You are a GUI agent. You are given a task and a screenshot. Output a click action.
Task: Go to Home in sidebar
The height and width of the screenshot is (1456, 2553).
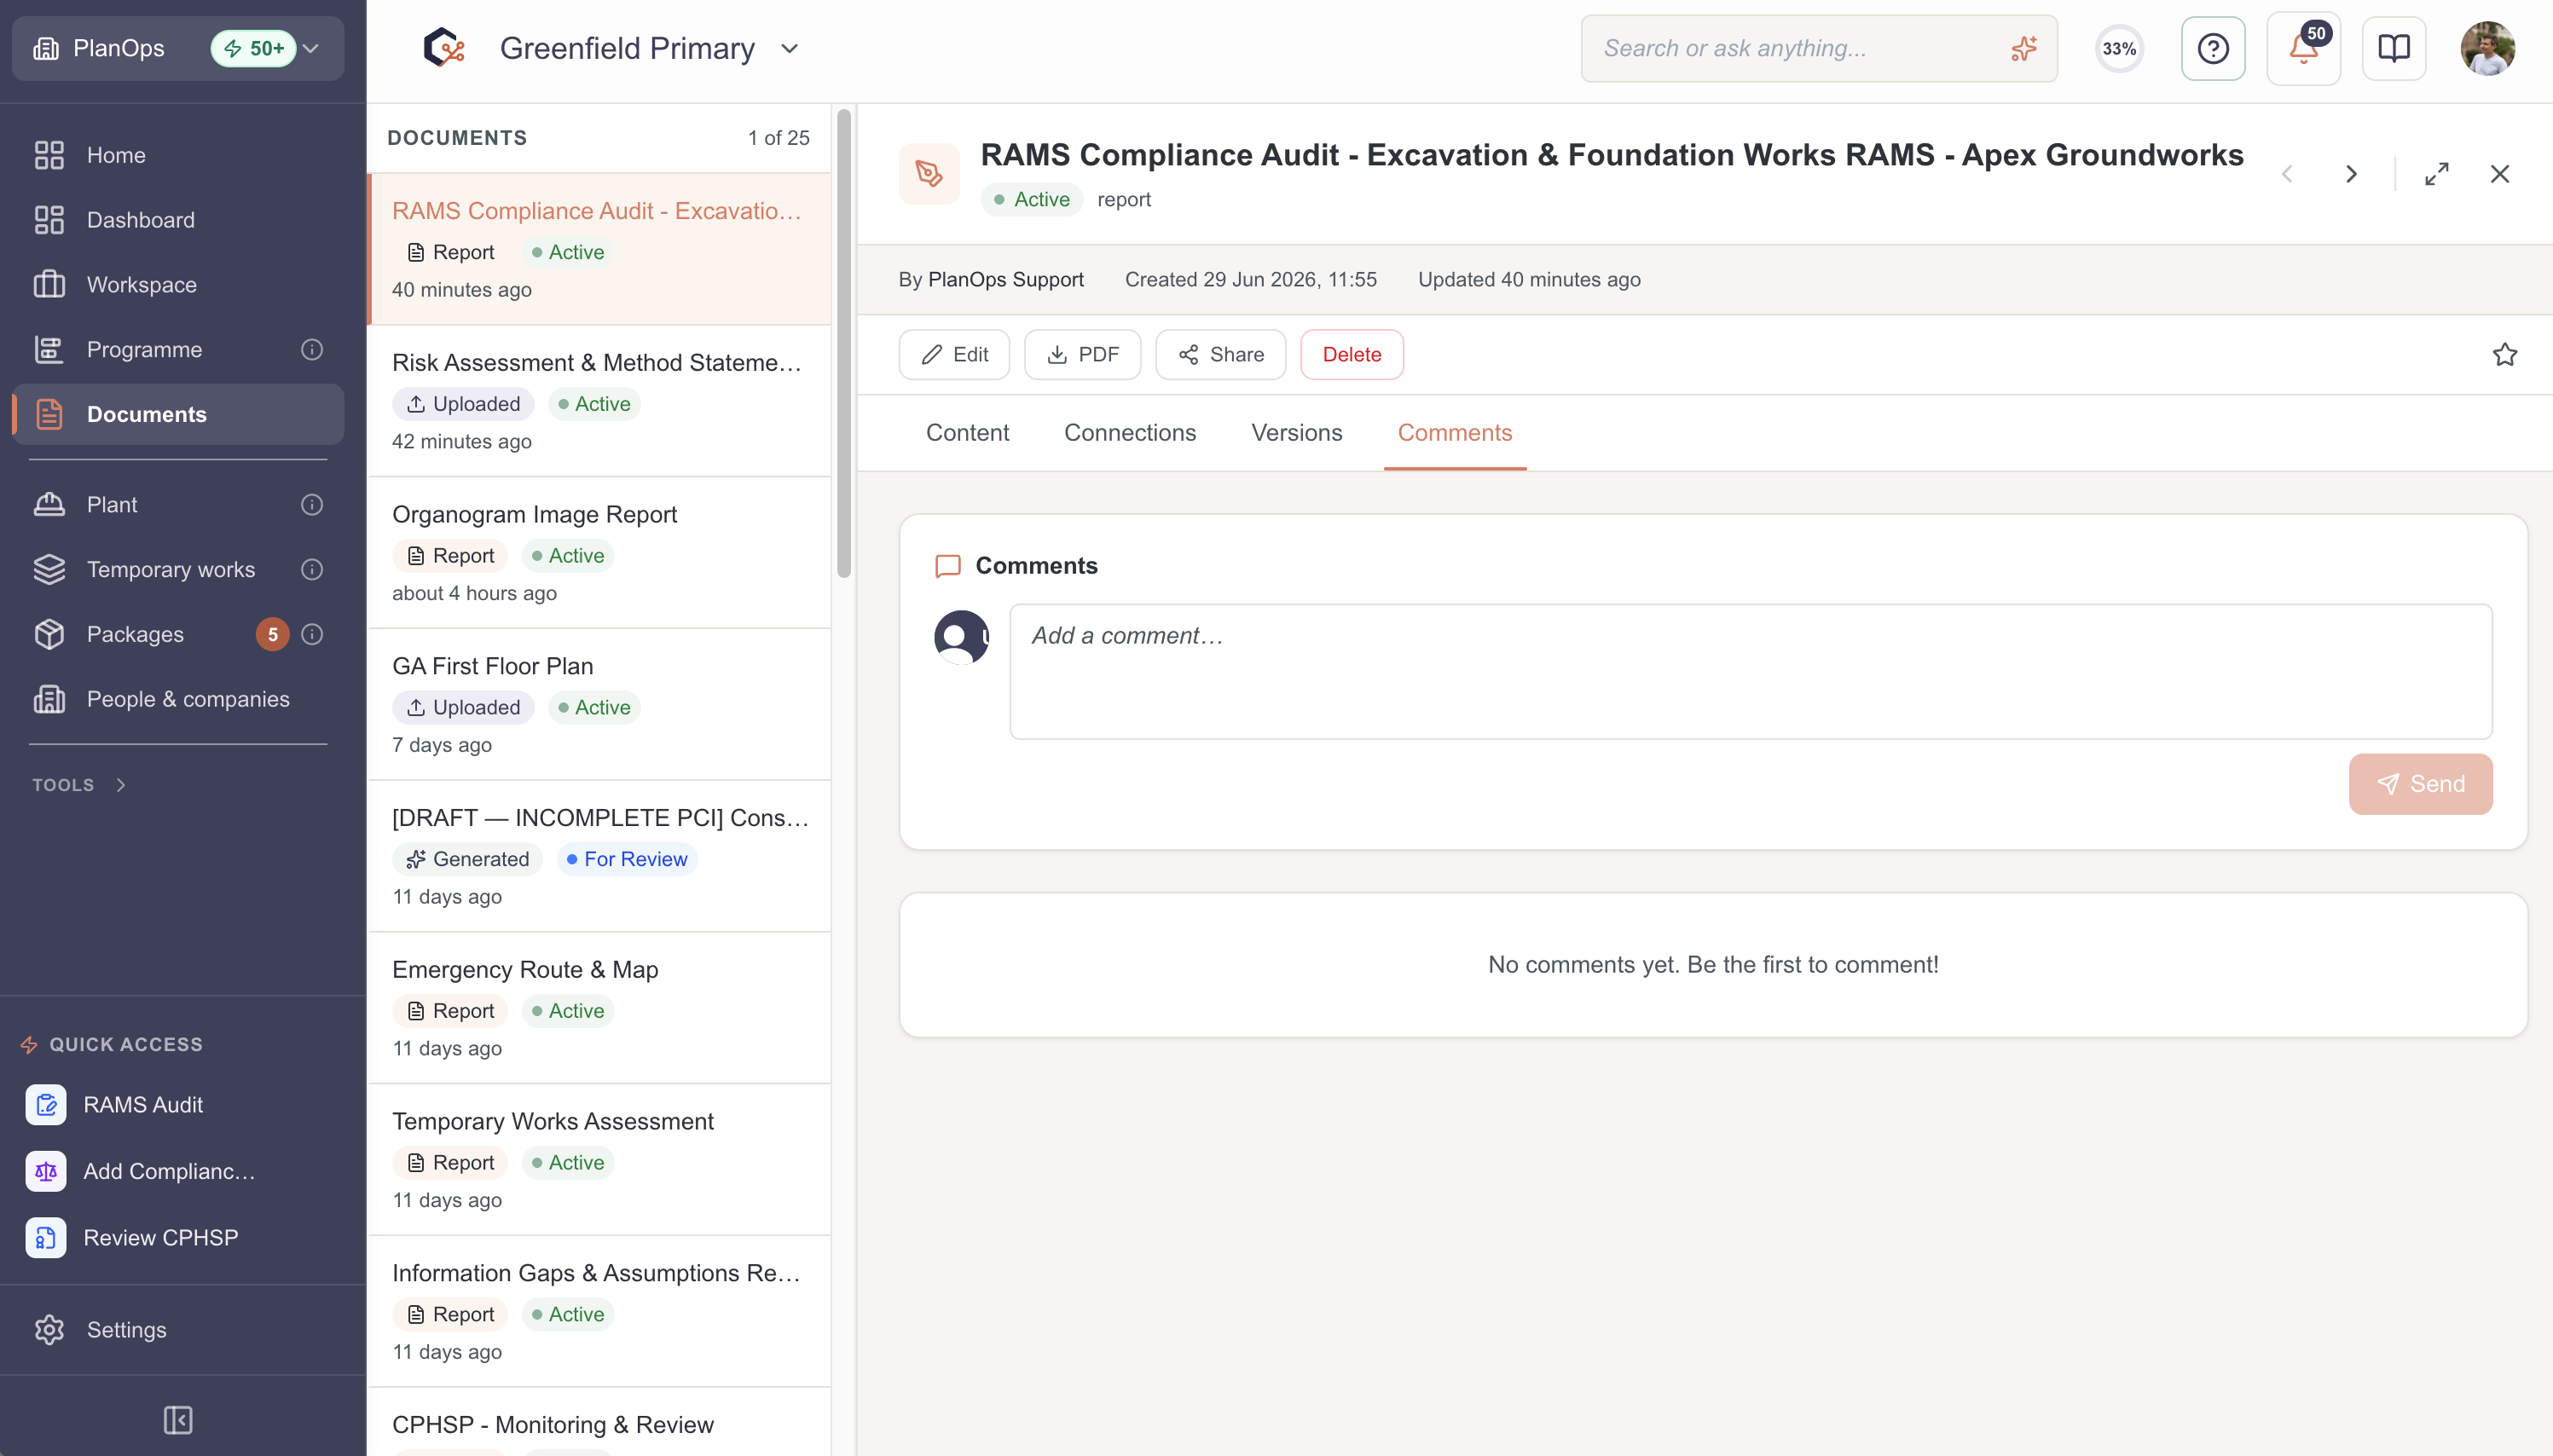(x=178, y=155)
